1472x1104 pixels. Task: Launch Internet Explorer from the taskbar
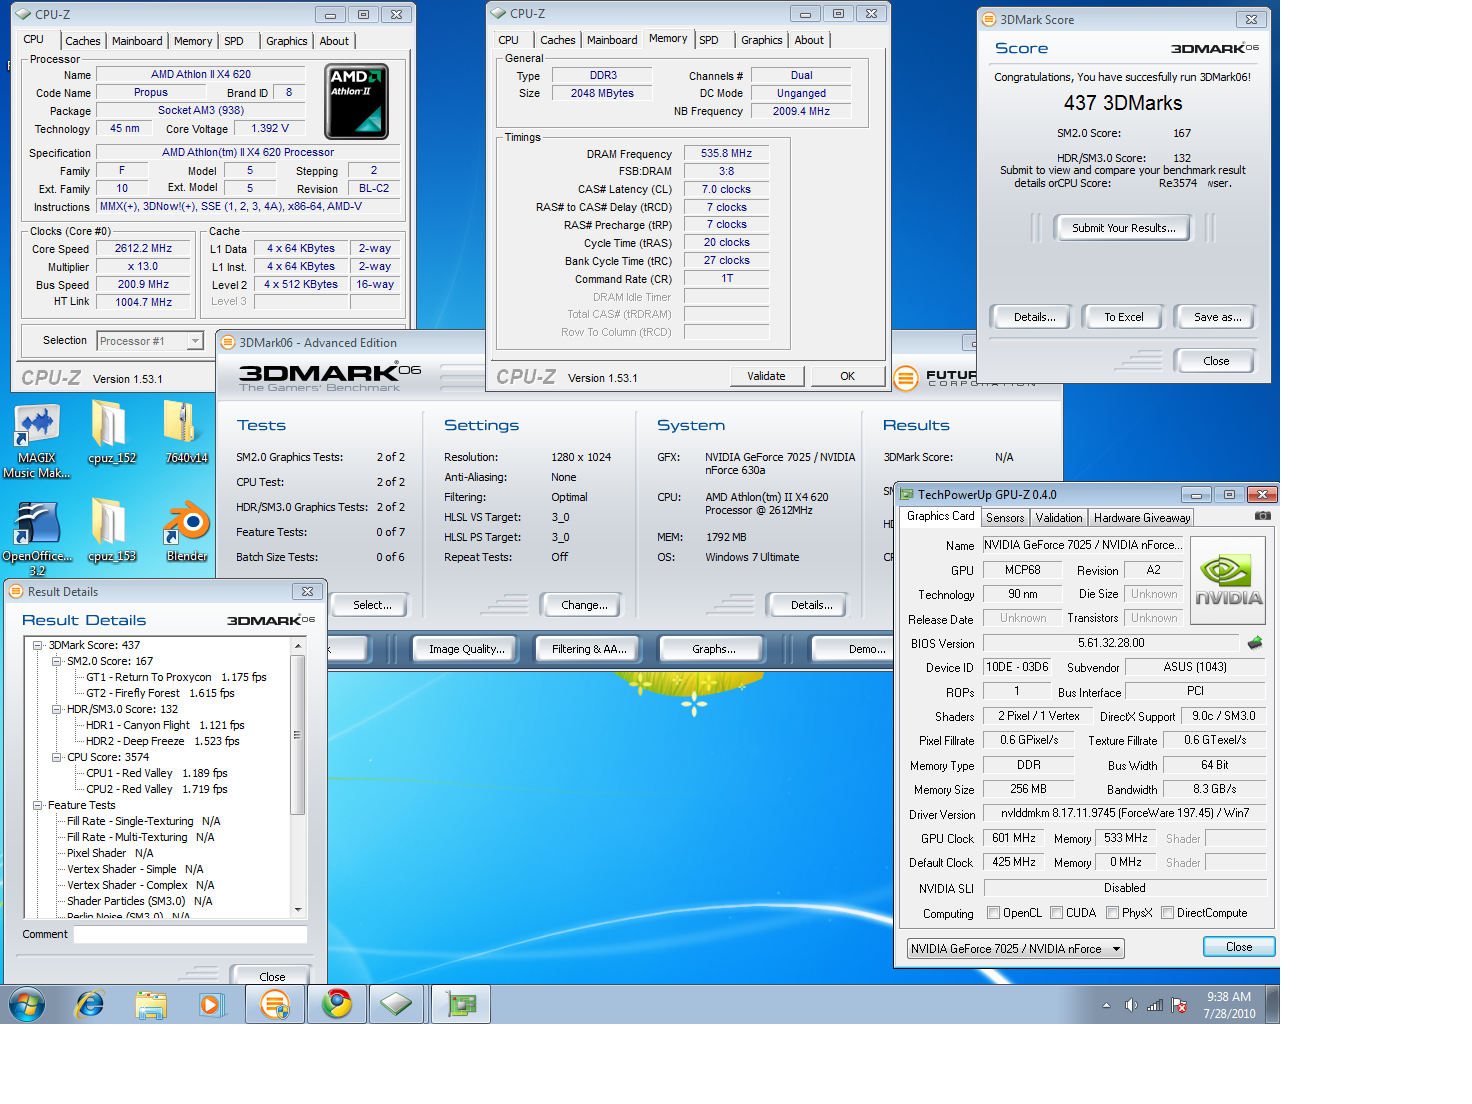click(90, 1004)
